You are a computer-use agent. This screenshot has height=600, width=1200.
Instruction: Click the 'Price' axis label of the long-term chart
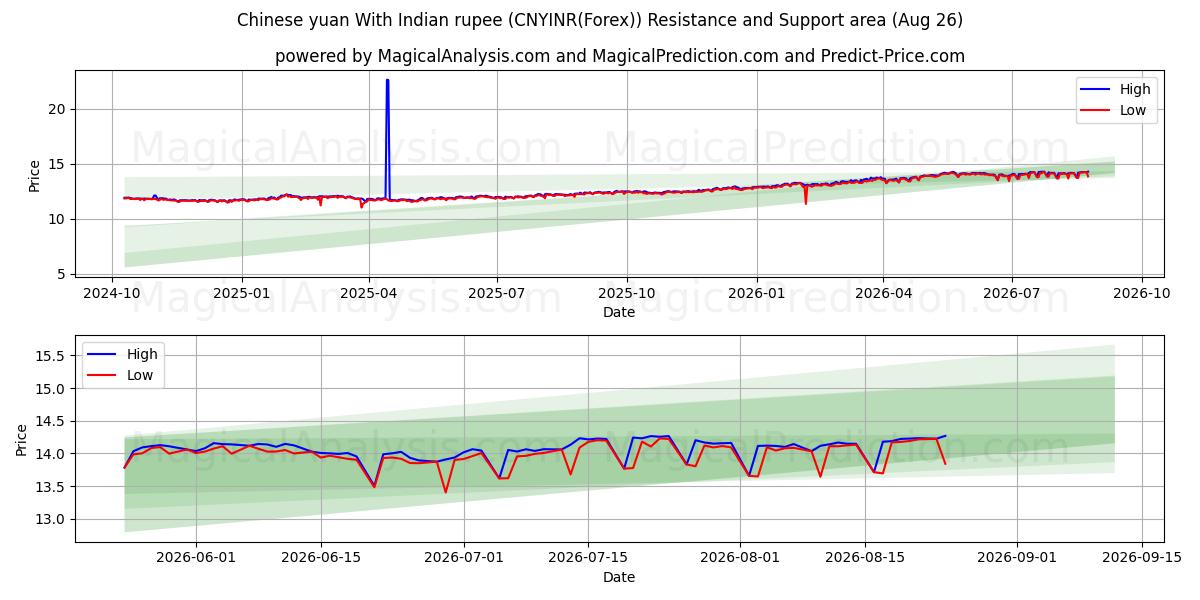[x=35, y=175]
